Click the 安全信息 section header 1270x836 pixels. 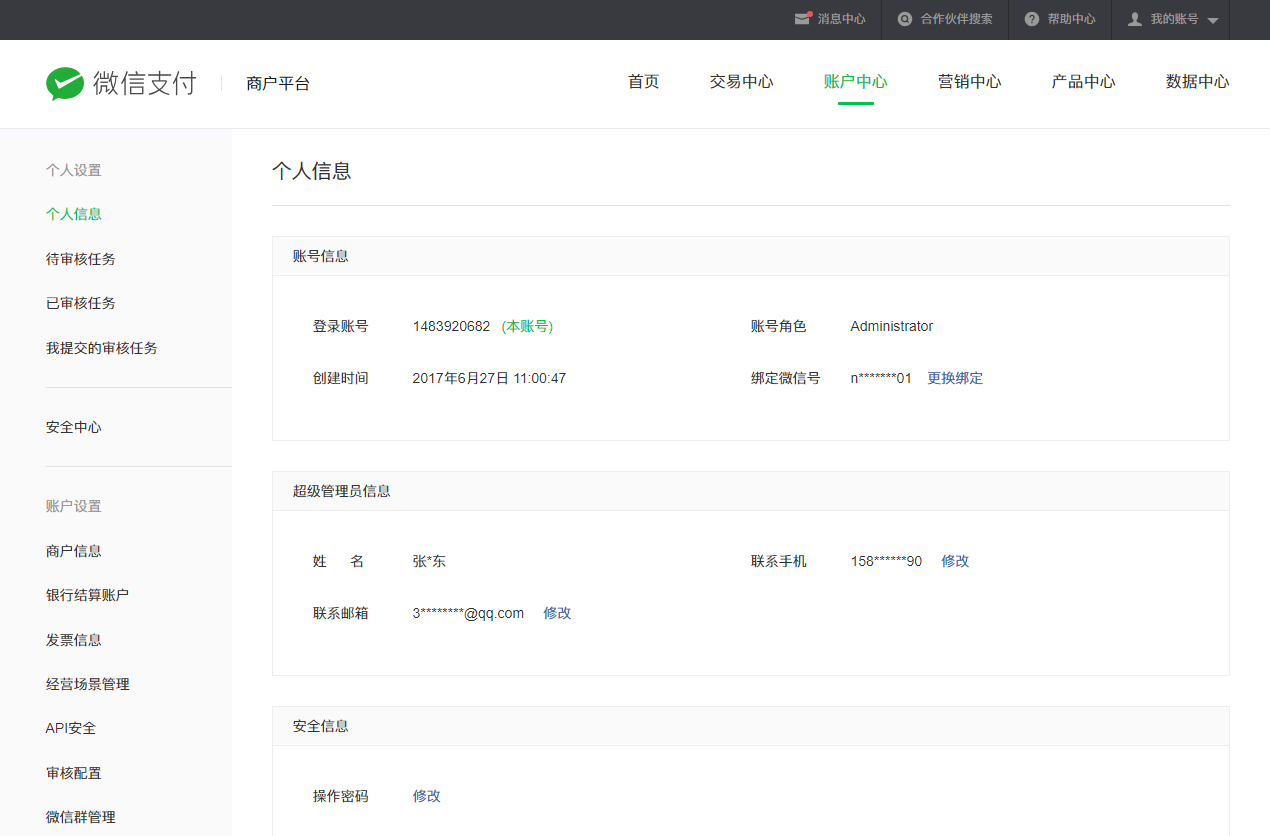[x=321, y=726]
